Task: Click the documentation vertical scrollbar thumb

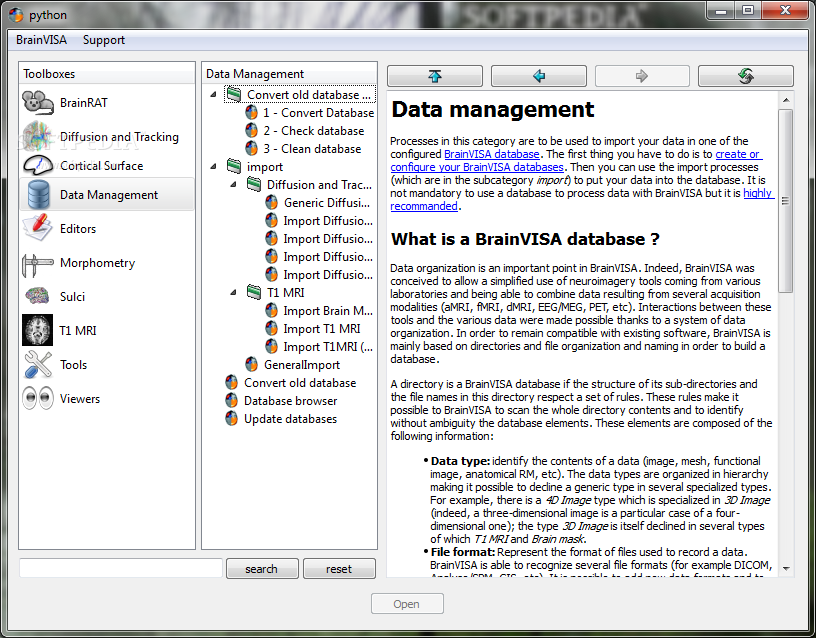Action: 785,200
